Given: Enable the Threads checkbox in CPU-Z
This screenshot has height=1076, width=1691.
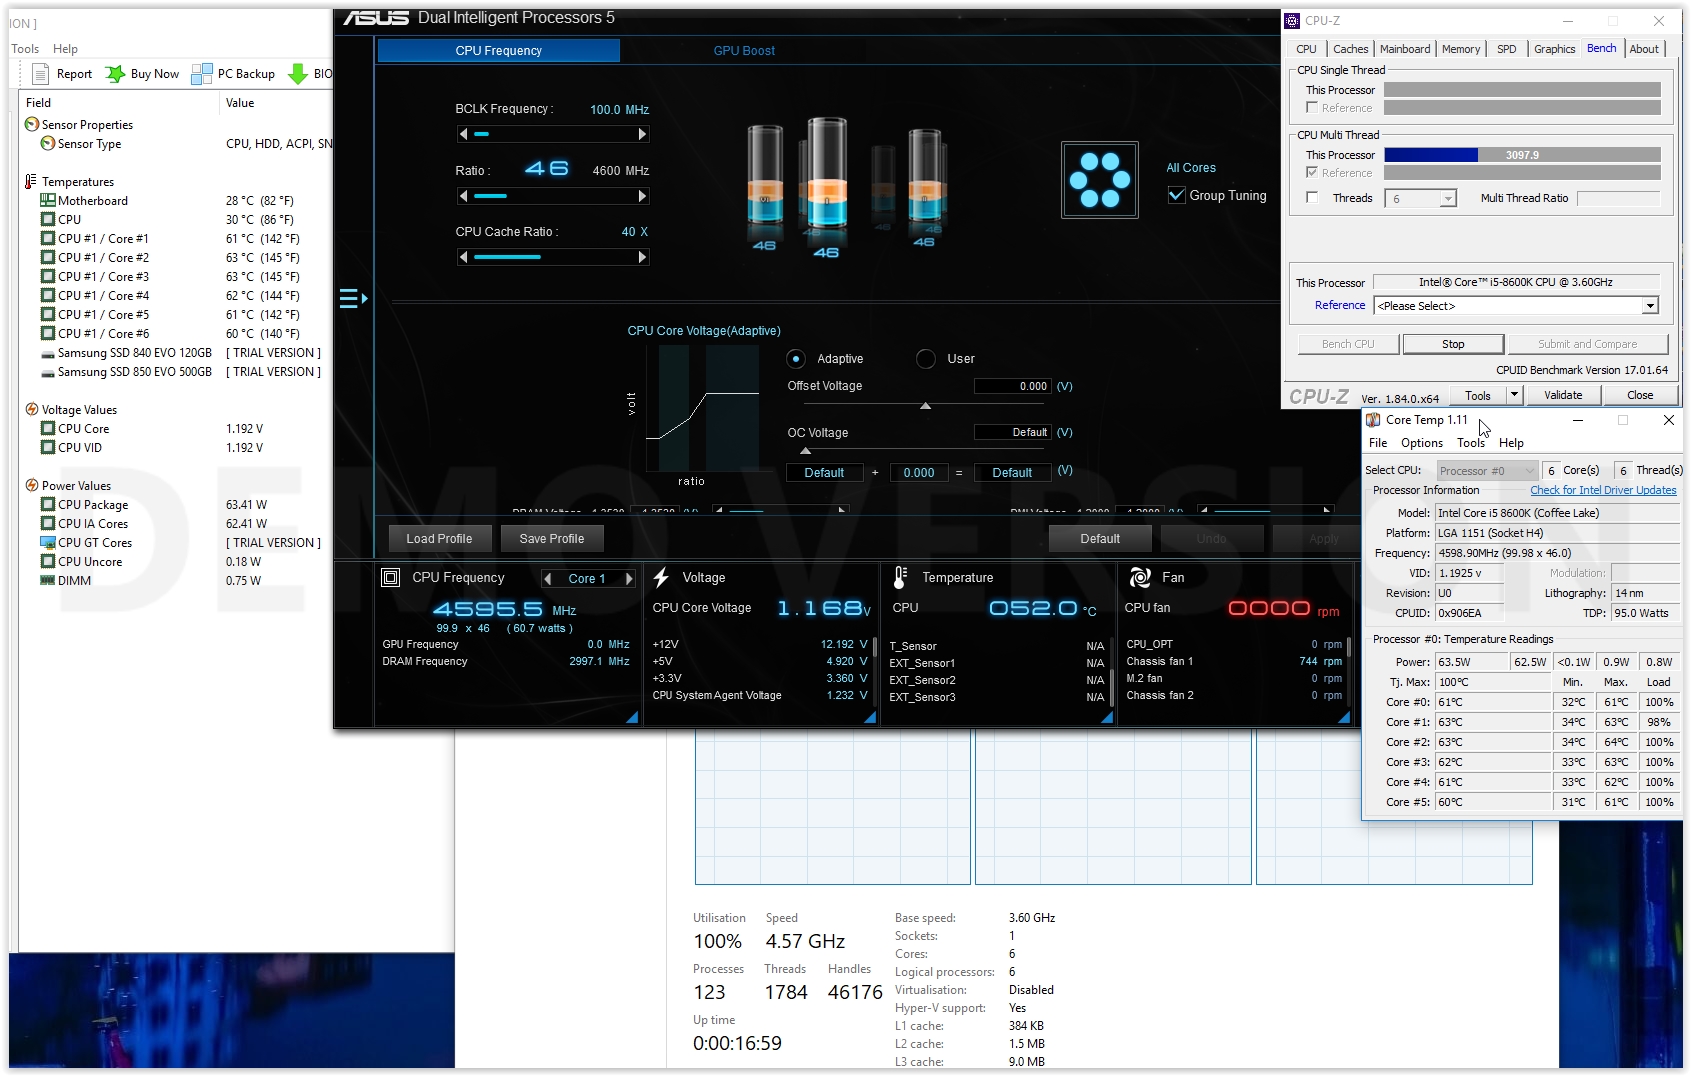Looking at the screenshot, I should point(1312,198).
